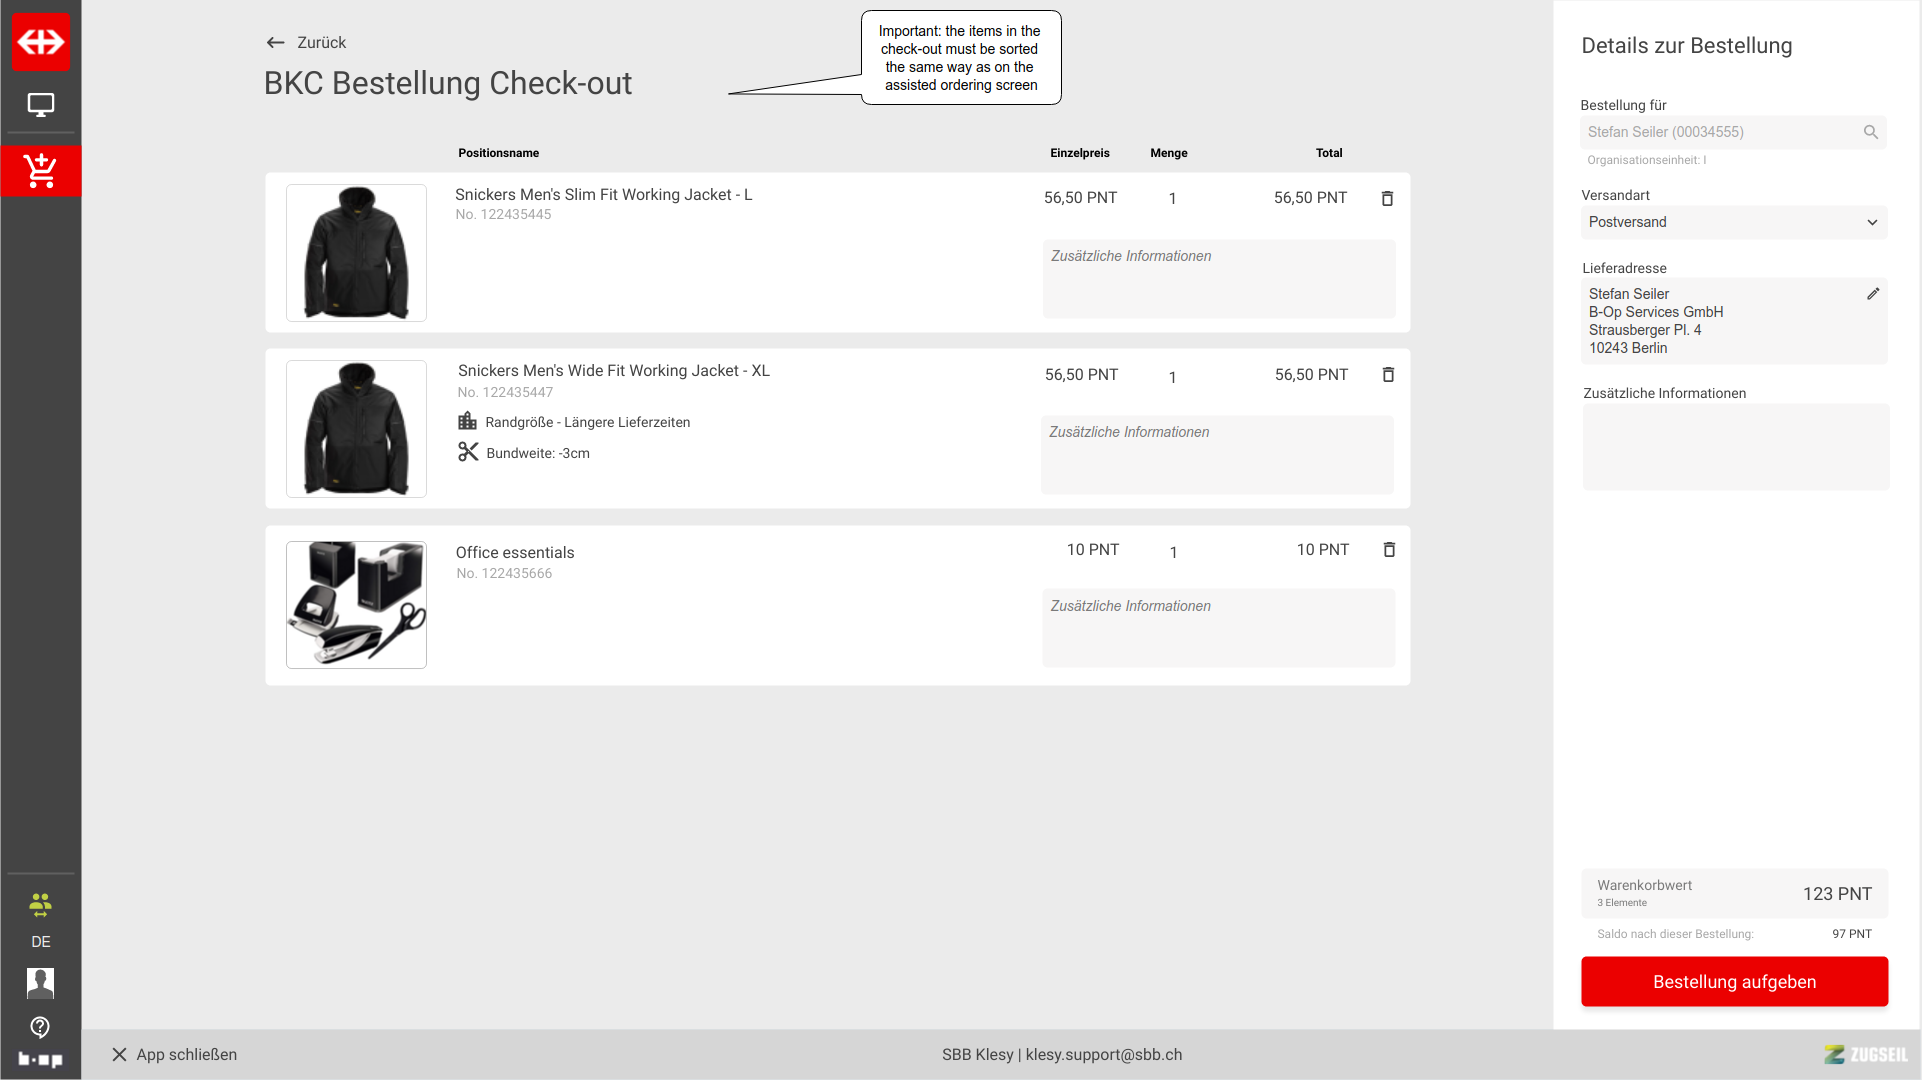
Task: Open the help question mark icon
Action: (x=40, y=1027)
